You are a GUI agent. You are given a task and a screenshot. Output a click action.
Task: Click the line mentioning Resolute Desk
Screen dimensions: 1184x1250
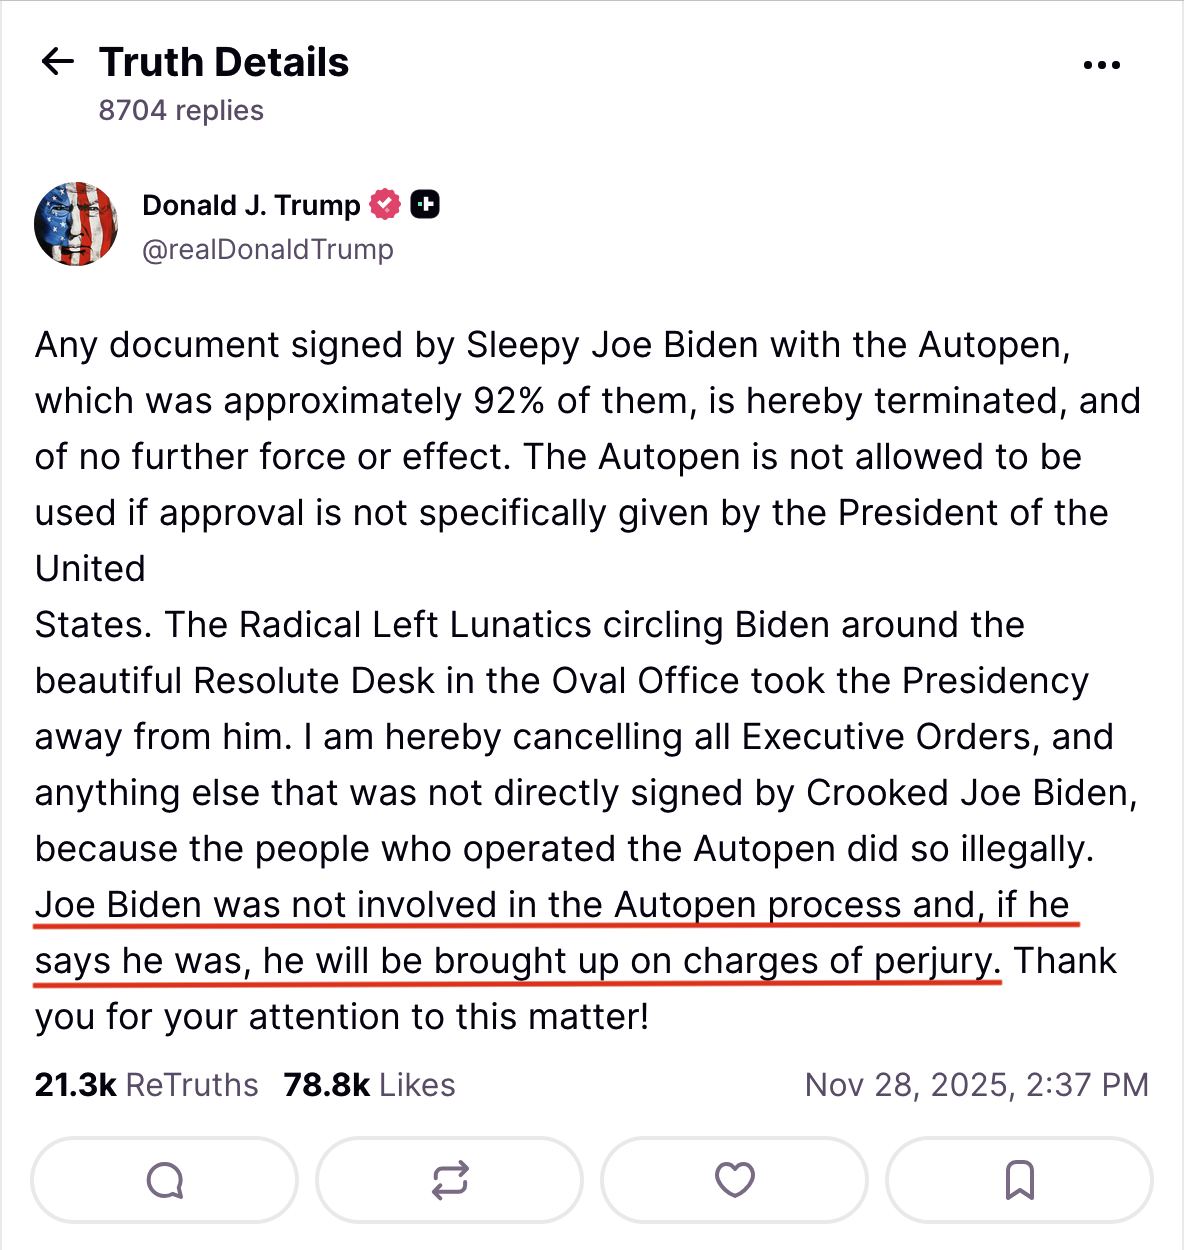560,681
